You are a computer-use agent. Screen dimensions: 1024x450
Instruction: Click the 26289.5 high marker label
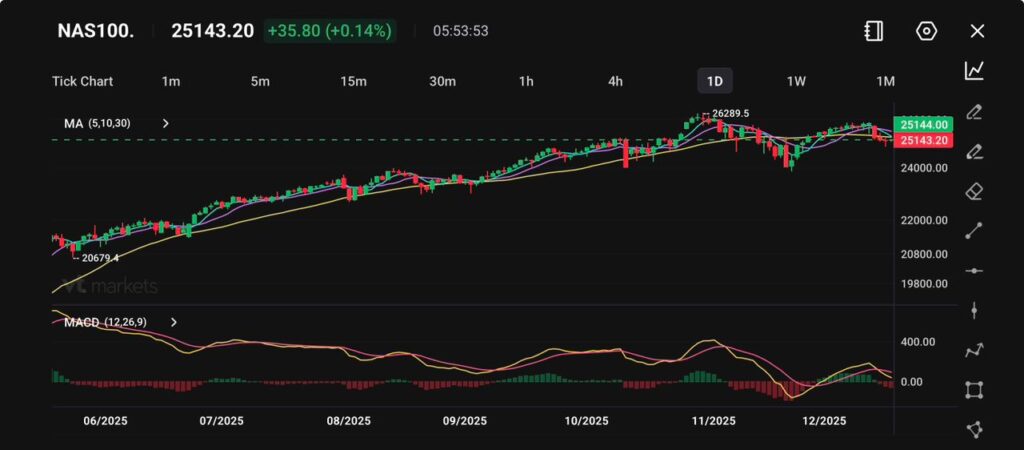click(730, 114)
